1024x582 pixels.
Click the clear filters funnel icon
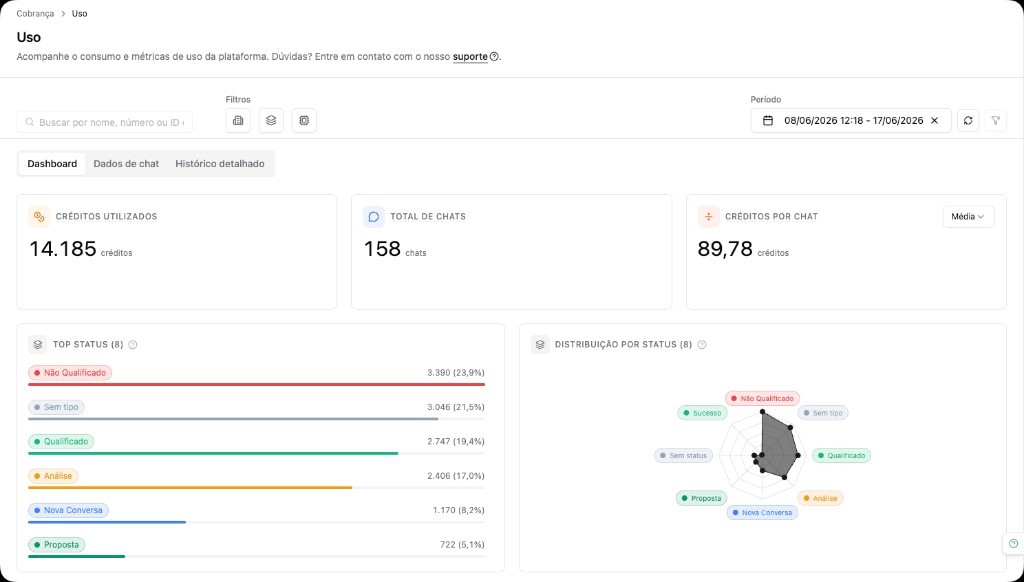click(996, 121)
